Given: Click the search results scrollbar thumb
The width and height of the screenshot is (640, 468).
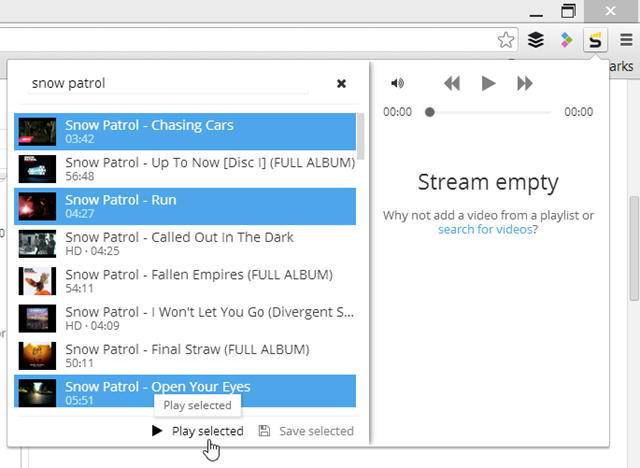Looking at the screenshot, I should (x=360, y=136).
